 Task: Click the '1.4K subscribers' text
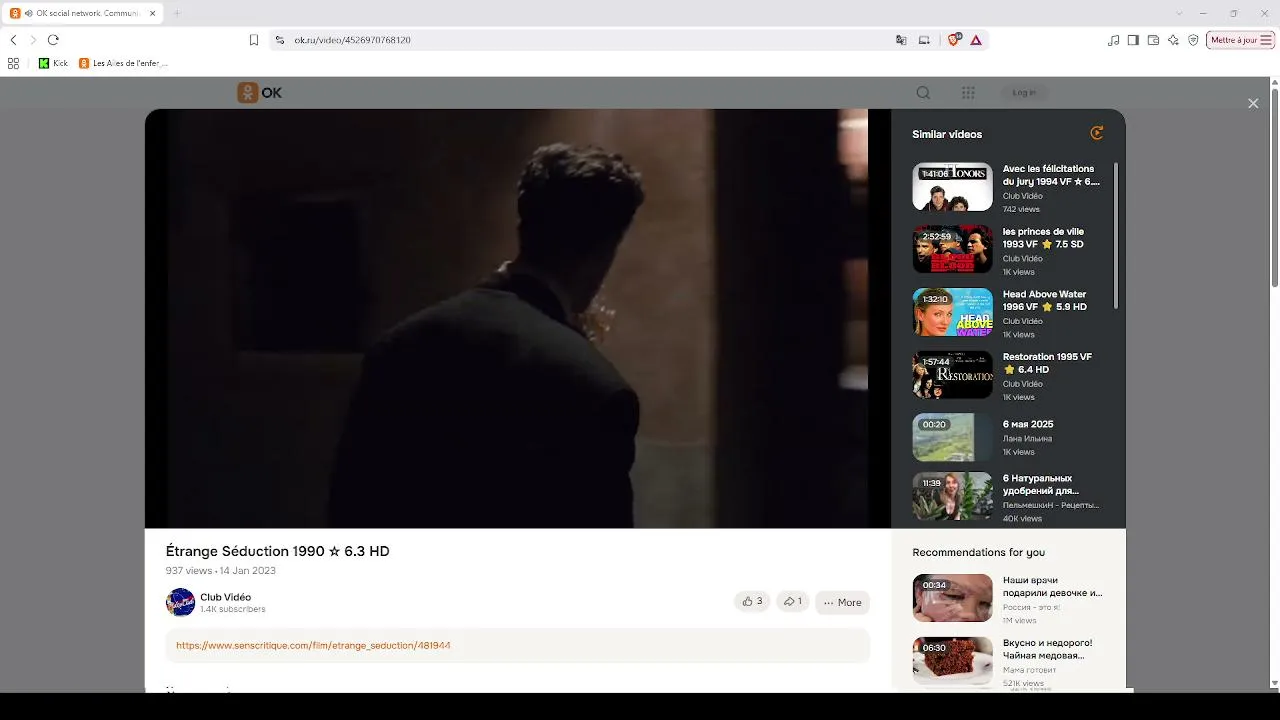[x=233, y=609]
